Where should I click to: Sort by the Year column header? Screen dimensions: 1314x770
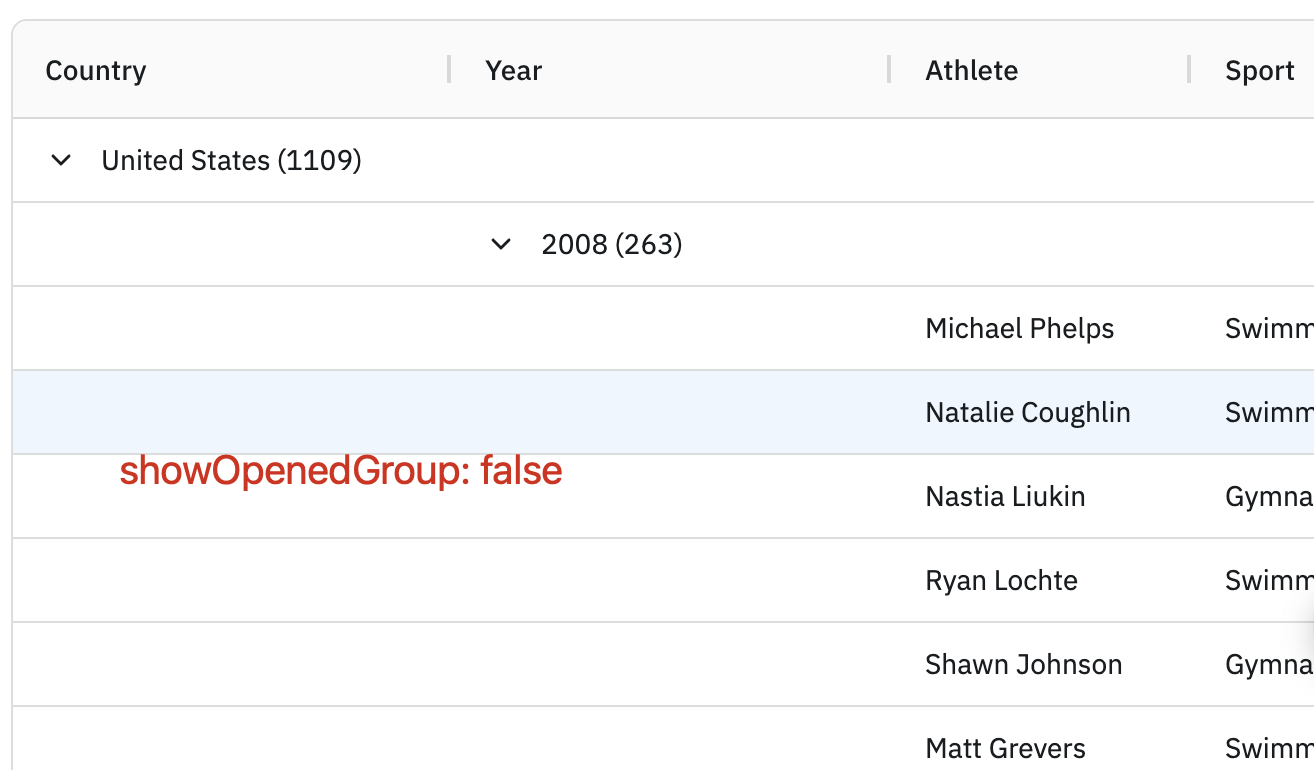coord(514,71)
